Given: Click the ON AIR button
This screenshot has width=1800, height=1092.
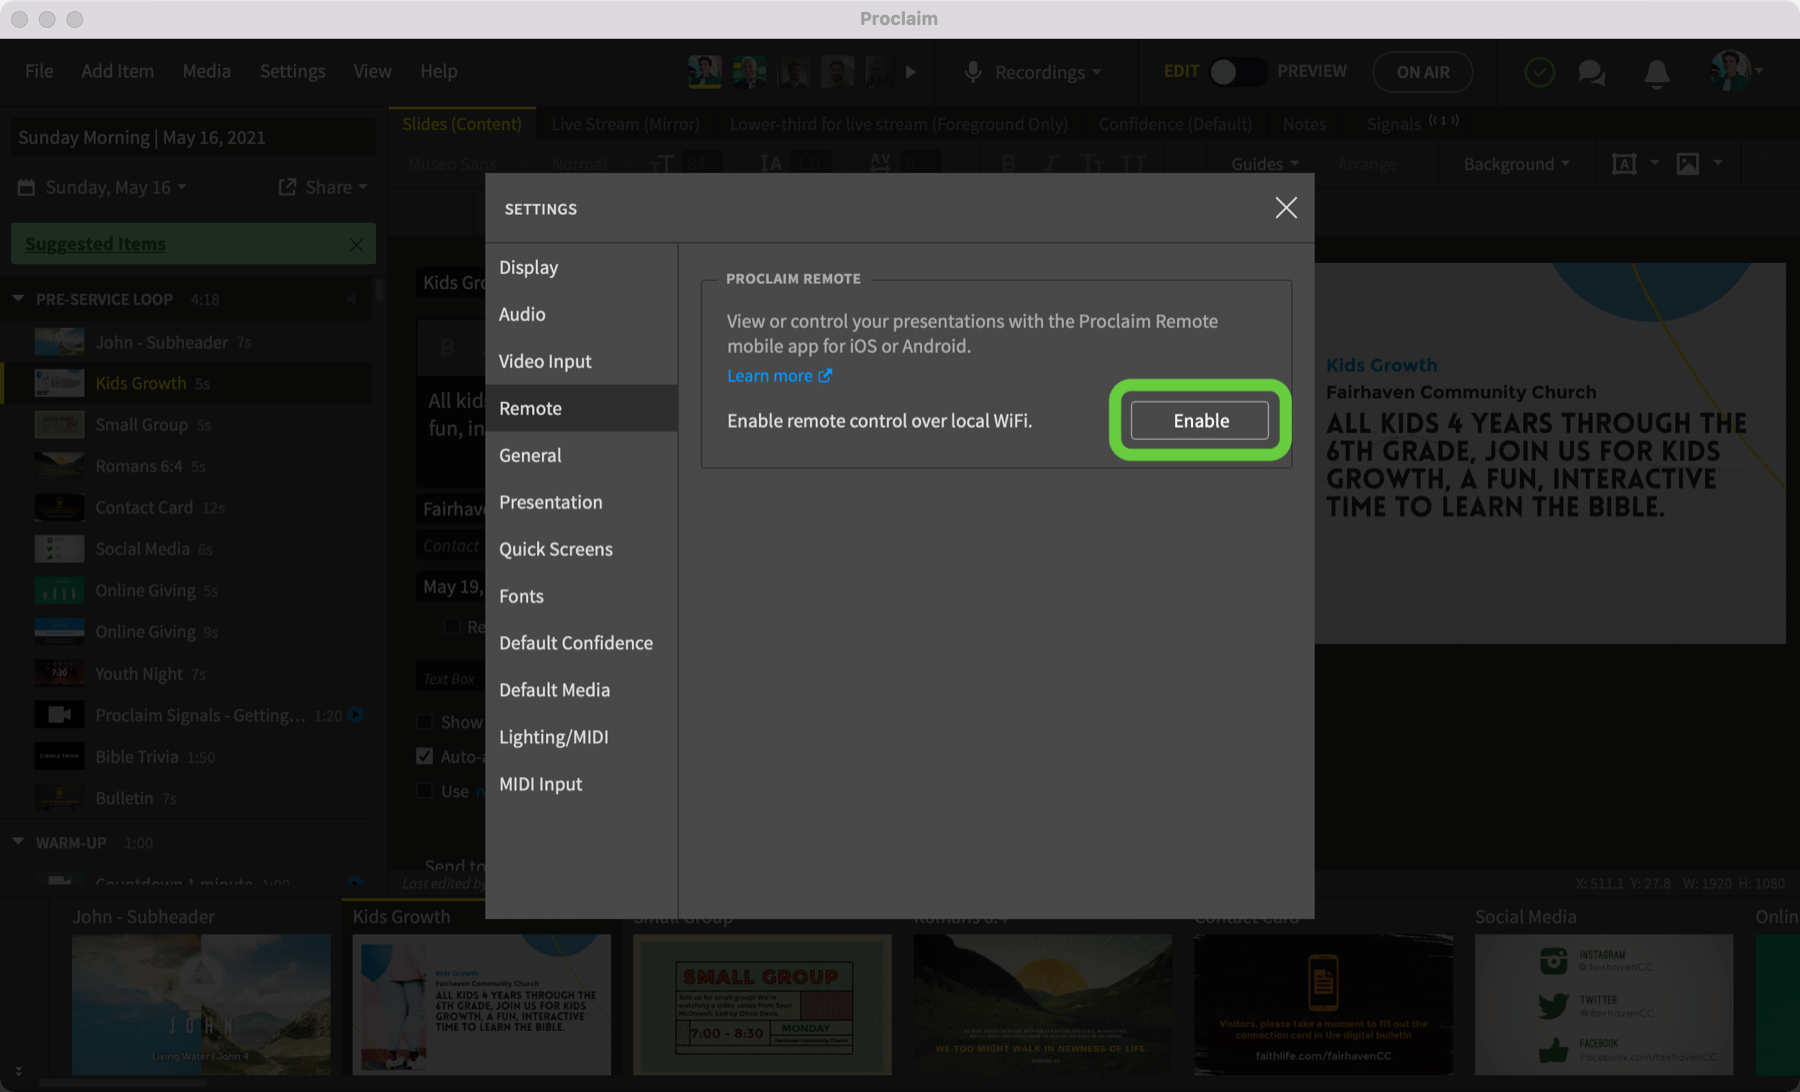Looking at the screenshot, I should point(1422,72).
